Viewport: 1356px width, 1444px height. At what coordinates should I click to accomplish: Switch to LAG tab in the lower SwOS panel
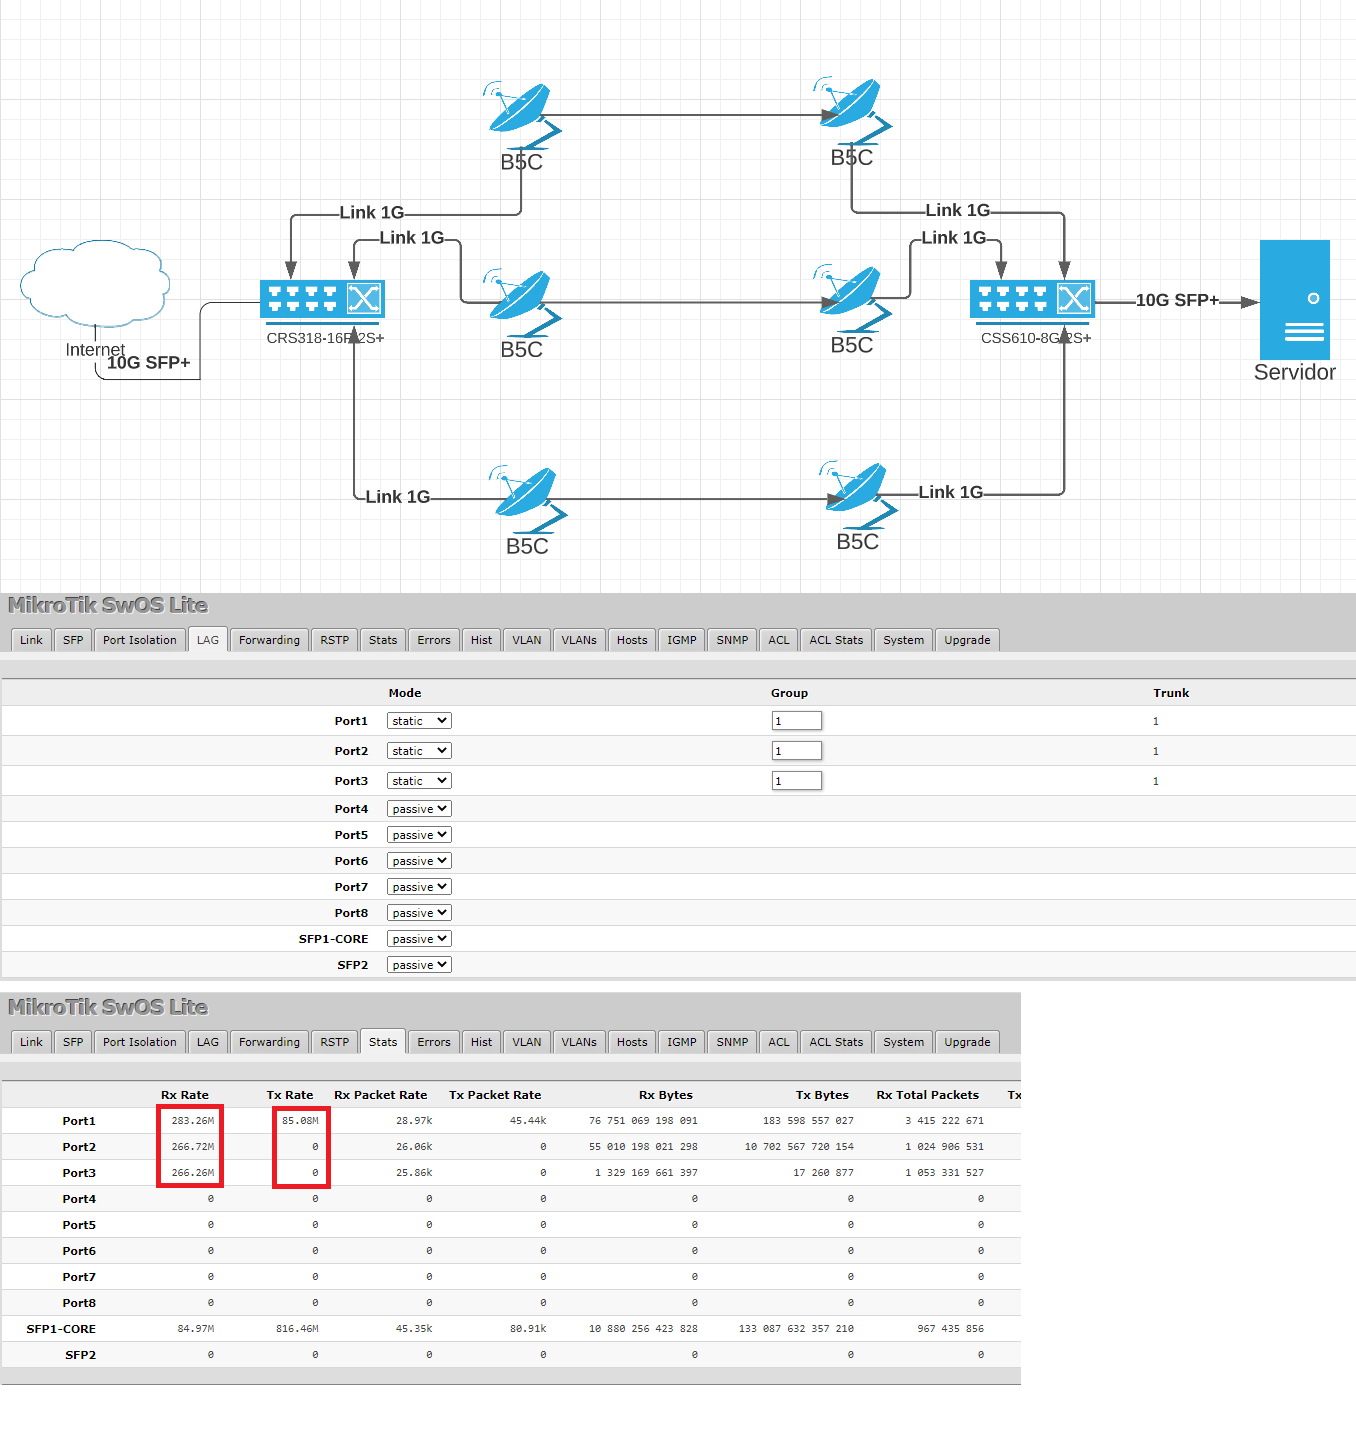(x=208, y=1042)
